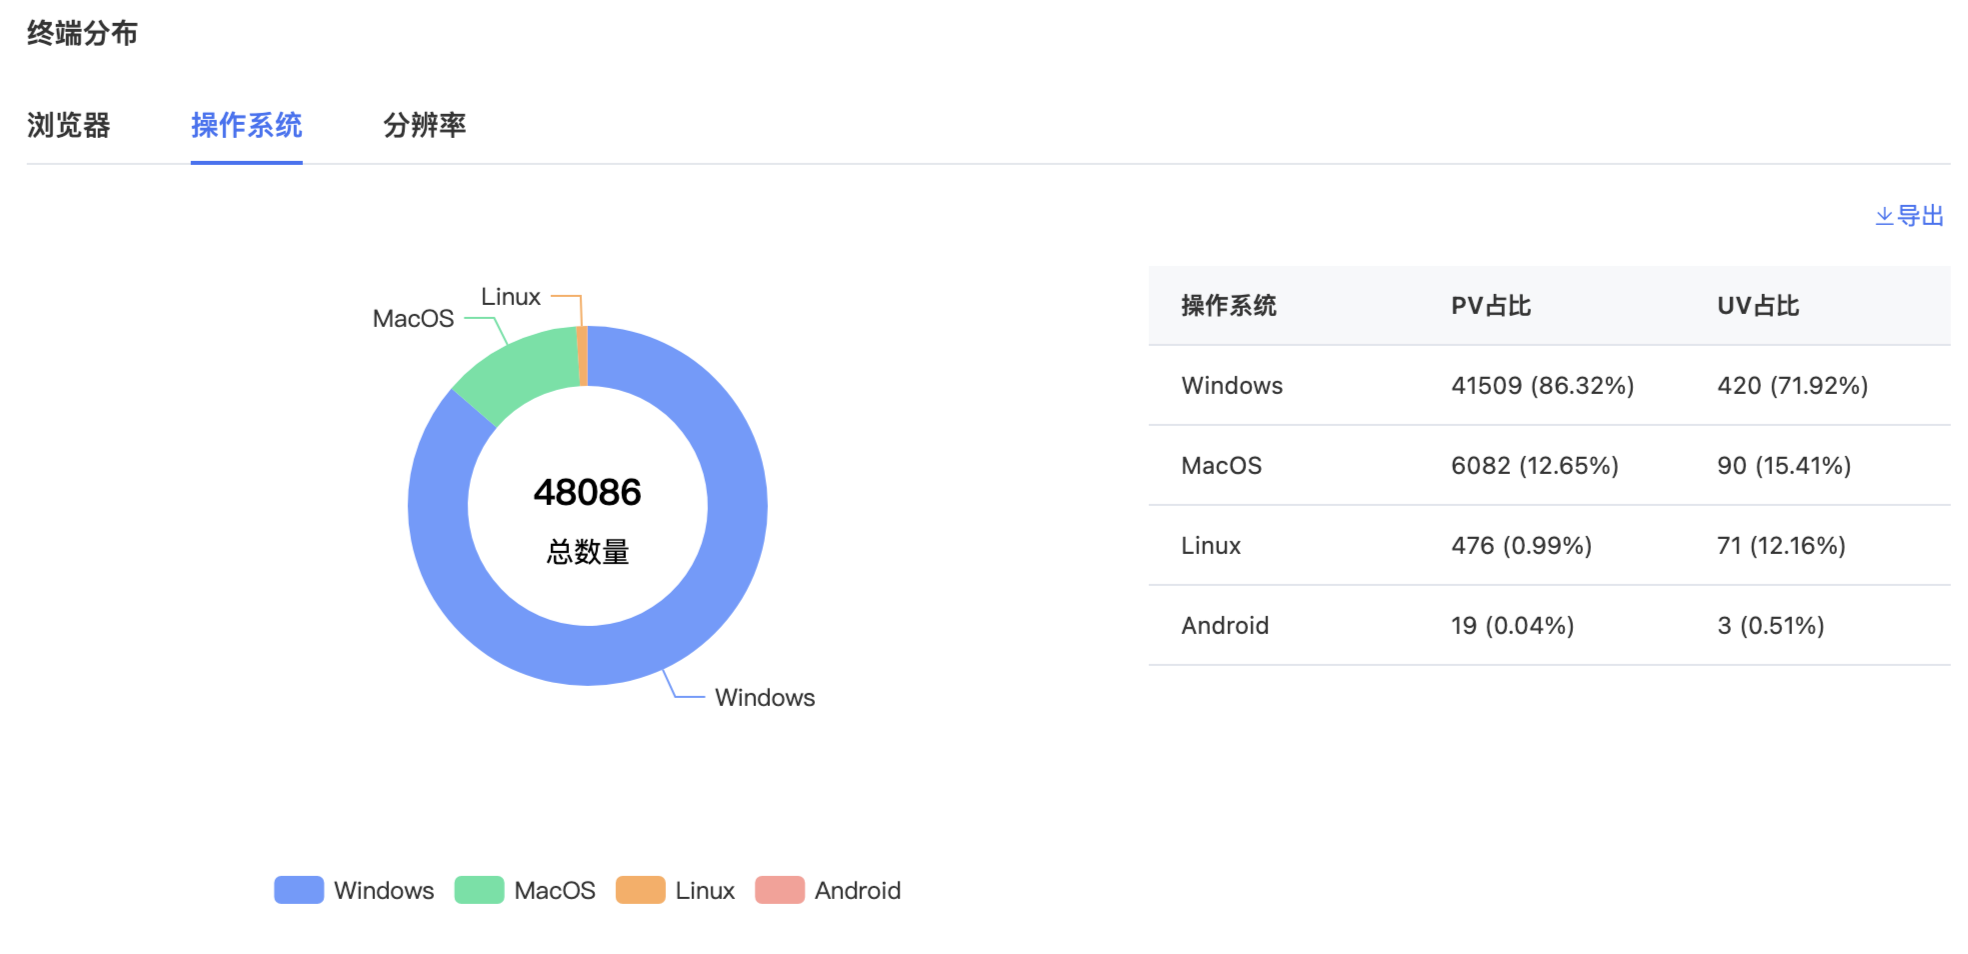The image size is (1968, 954).
Task: Click the 终端分布 section title
Action: [82, 34]
